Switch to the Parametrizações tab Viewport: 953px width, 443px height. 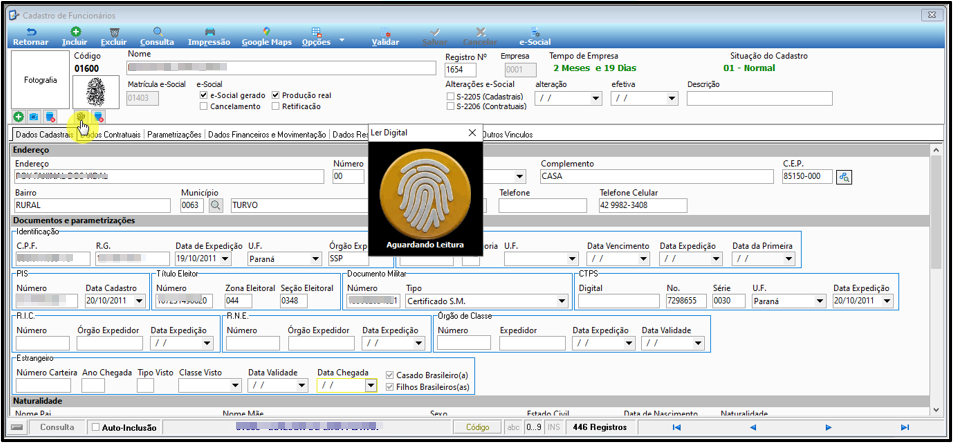tap(174, 135)
